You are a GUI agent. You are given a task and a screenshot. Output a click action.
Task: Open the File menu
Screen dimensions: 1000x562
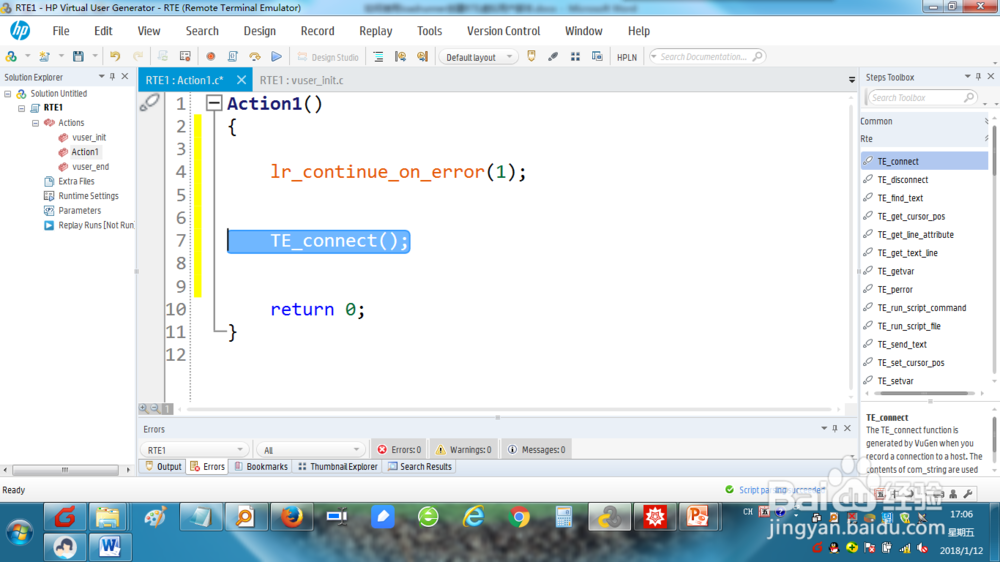[x=61, y=31]
